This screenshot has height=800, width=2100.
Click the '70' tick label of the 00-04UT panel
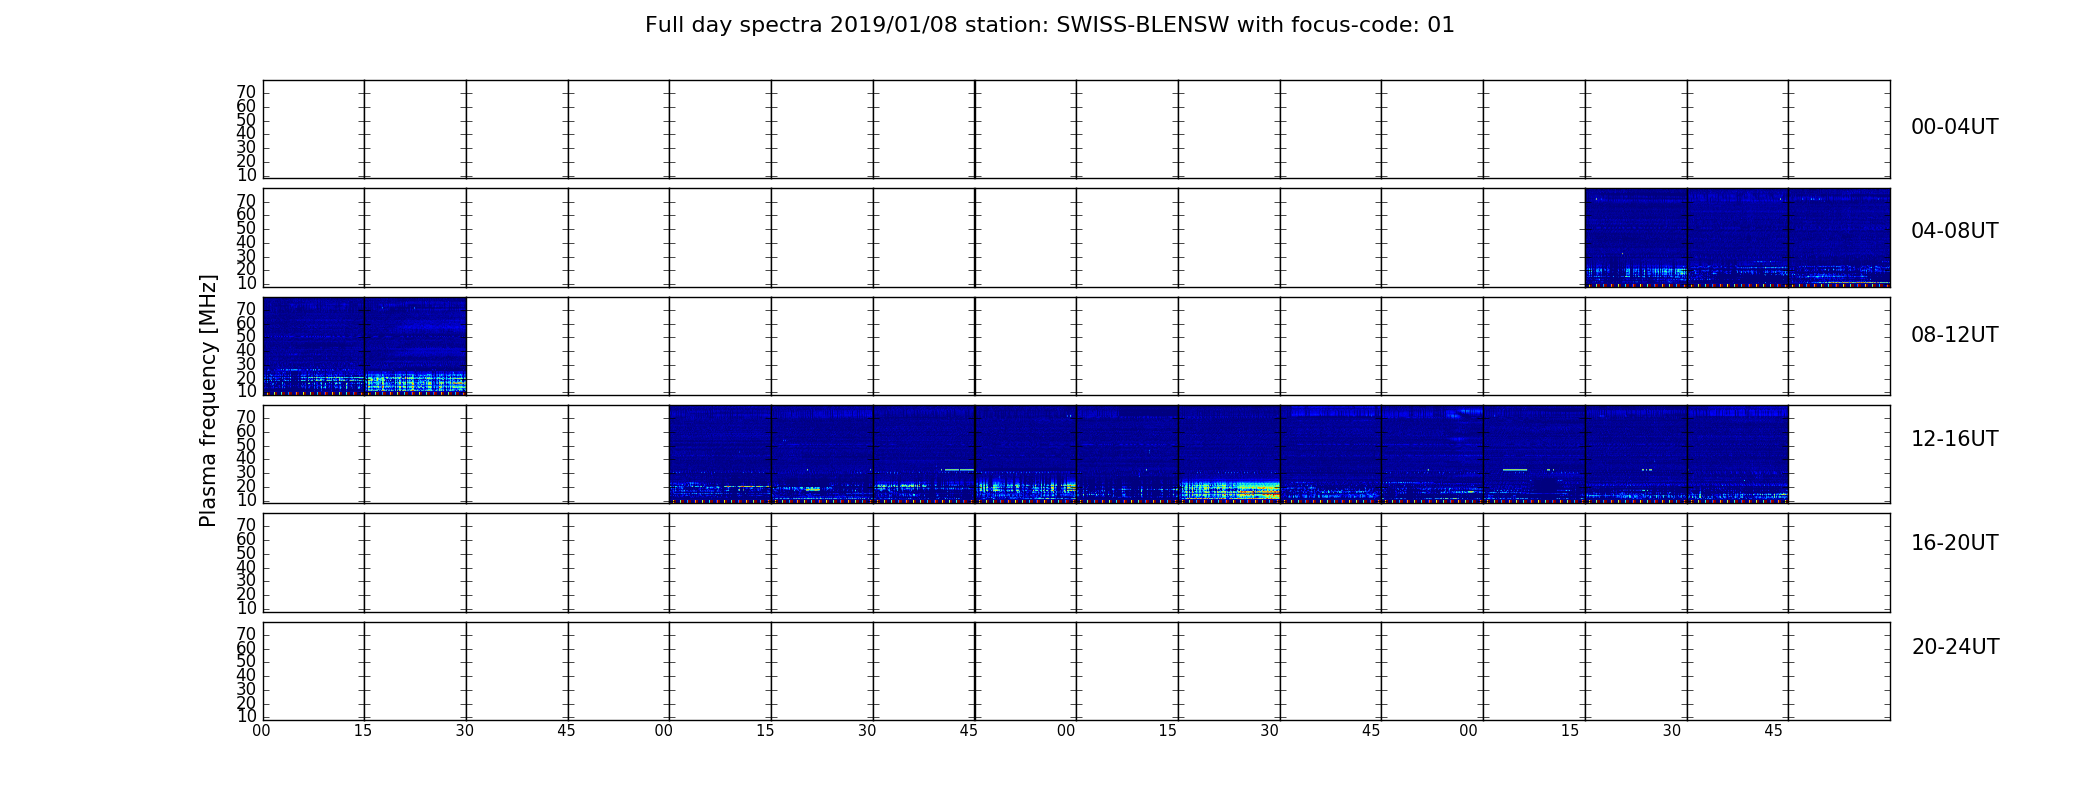point(246,92)
